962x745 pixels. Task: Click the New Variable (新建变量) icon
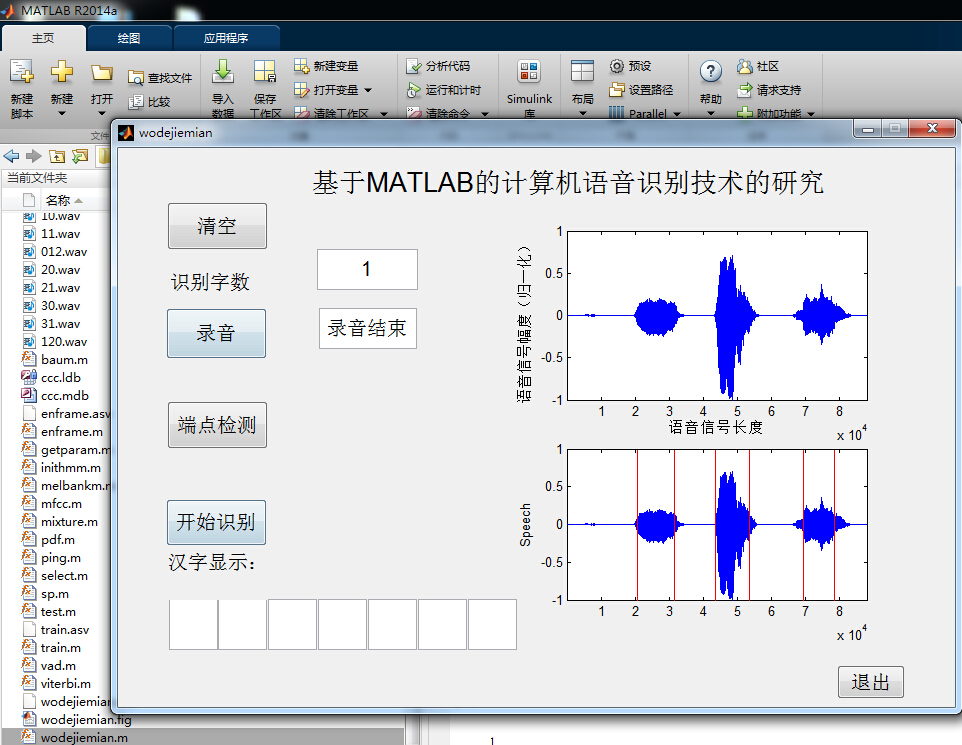point(301,66)
